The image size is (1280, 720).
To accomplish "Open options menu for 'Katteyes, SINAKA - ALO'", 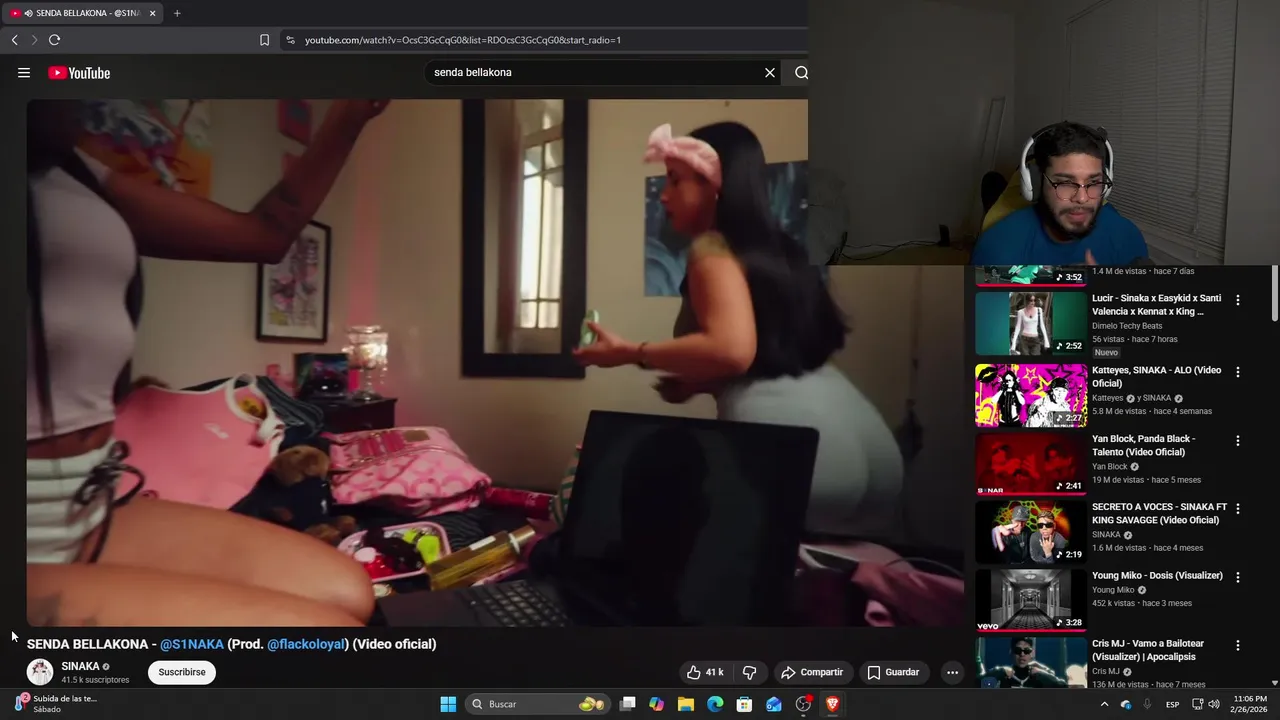I will click(1238, 372).
